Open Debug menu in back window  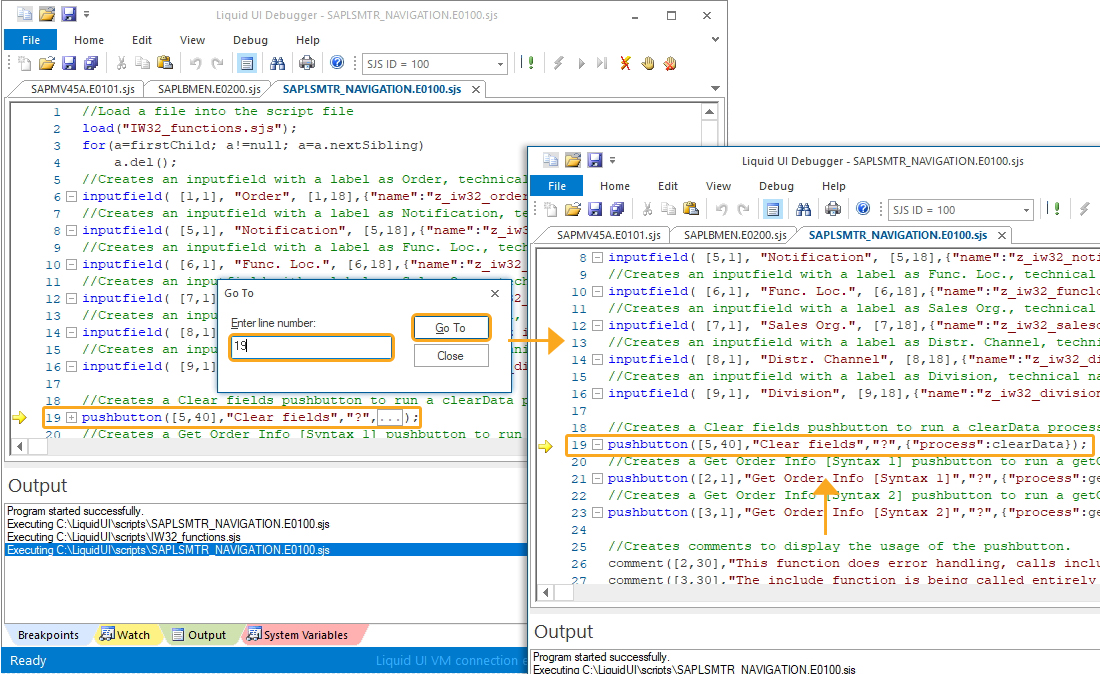(250, 40)
